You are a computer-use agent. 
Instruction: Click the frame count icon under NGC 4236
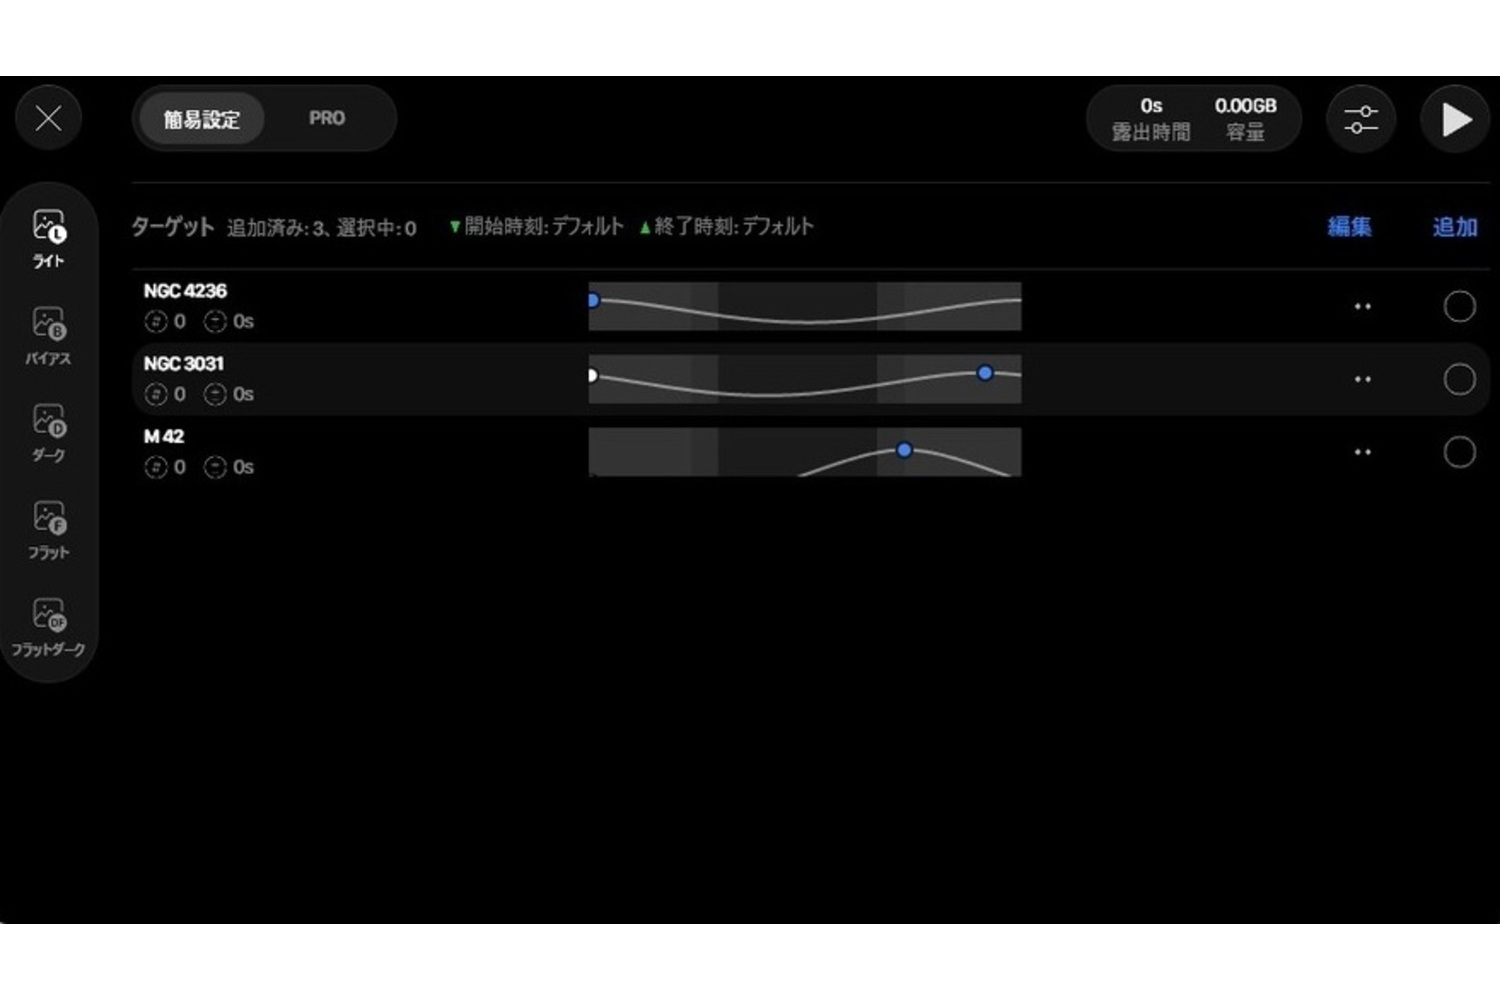point(155,321)
